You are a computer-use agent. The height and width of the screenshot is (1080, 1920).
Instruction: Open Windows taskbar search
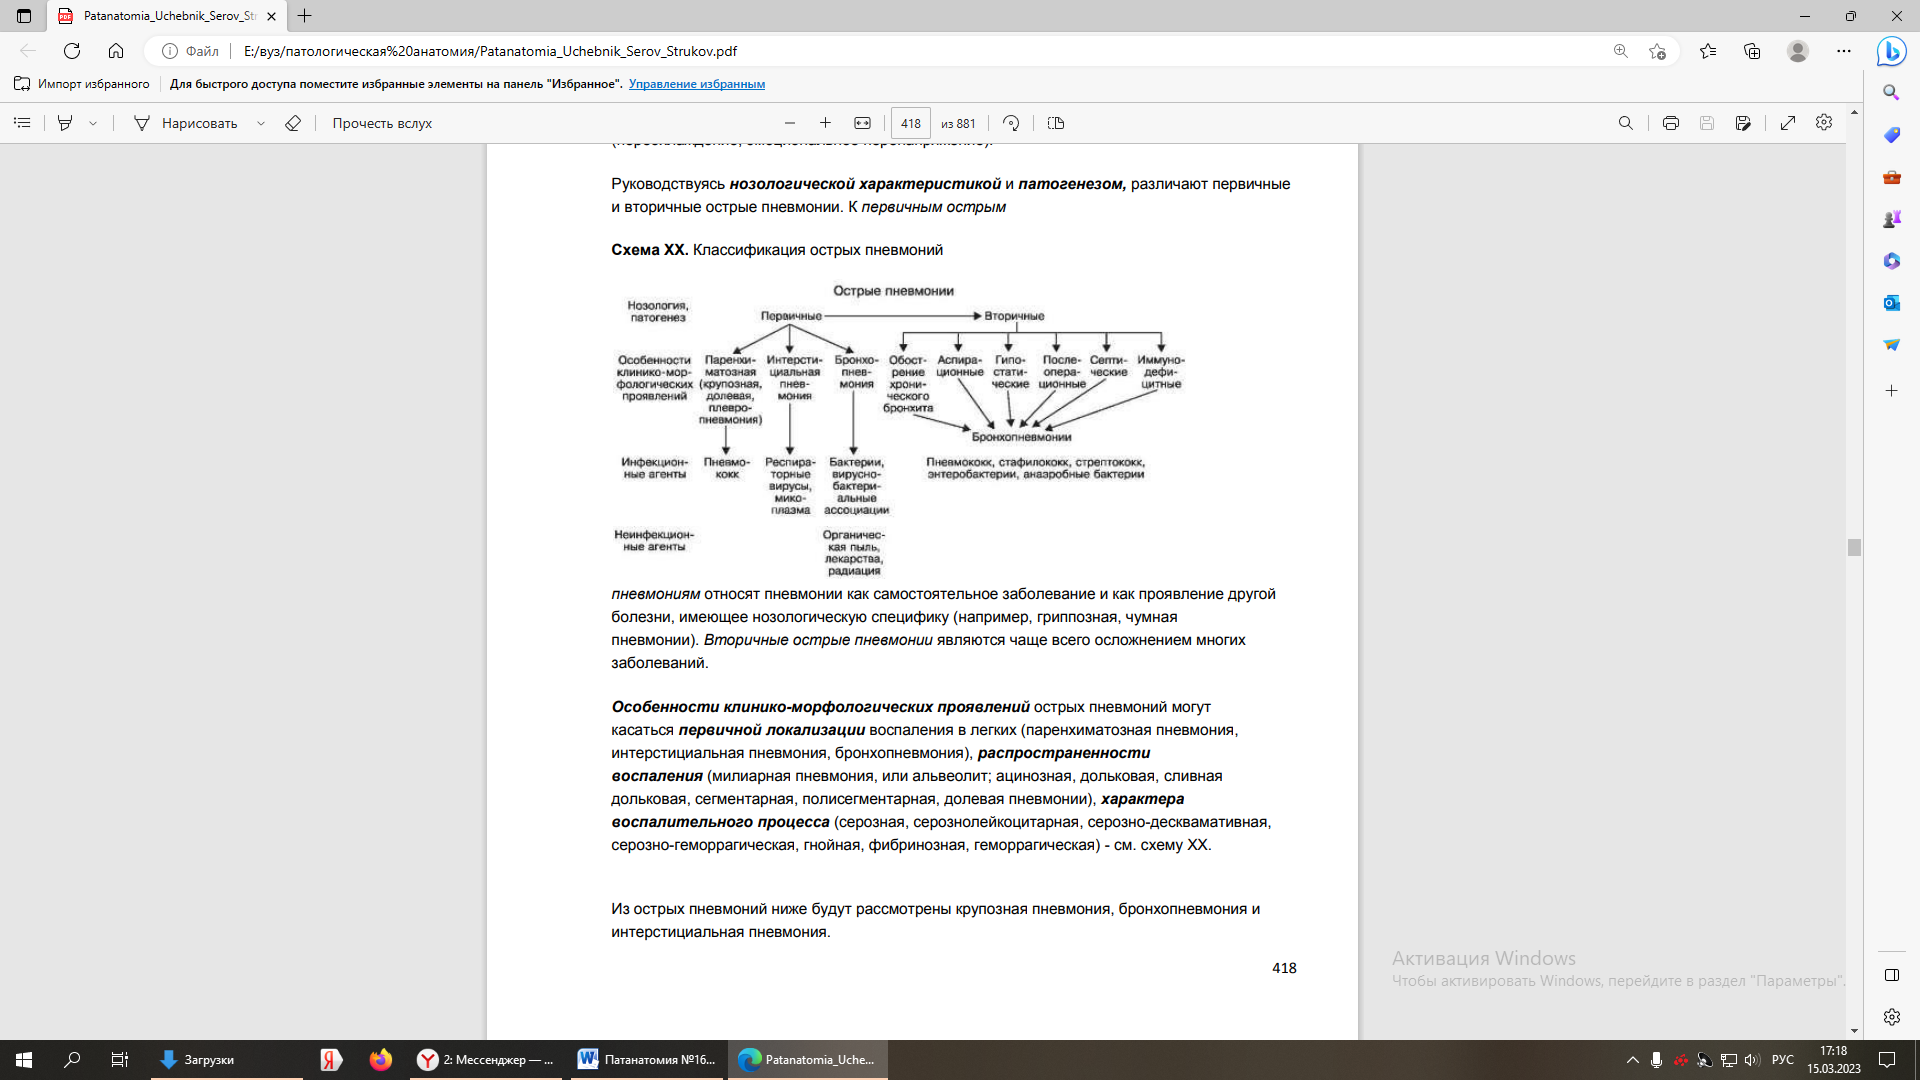[72, 1060]
